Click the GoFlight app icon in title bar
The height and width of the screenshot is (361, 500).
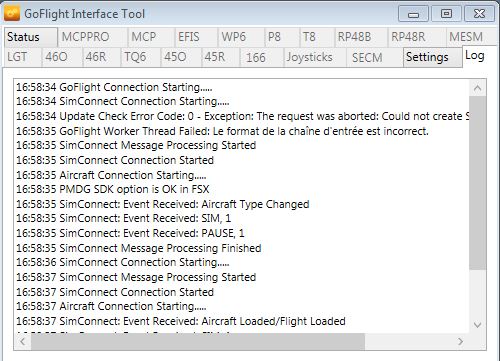pos(12,14)
